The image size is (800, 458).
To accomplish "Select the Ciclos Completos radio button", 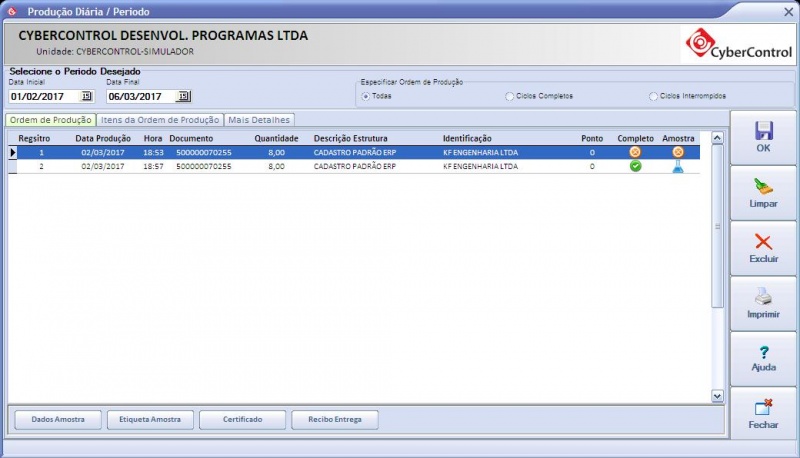I will coord(509,96).
